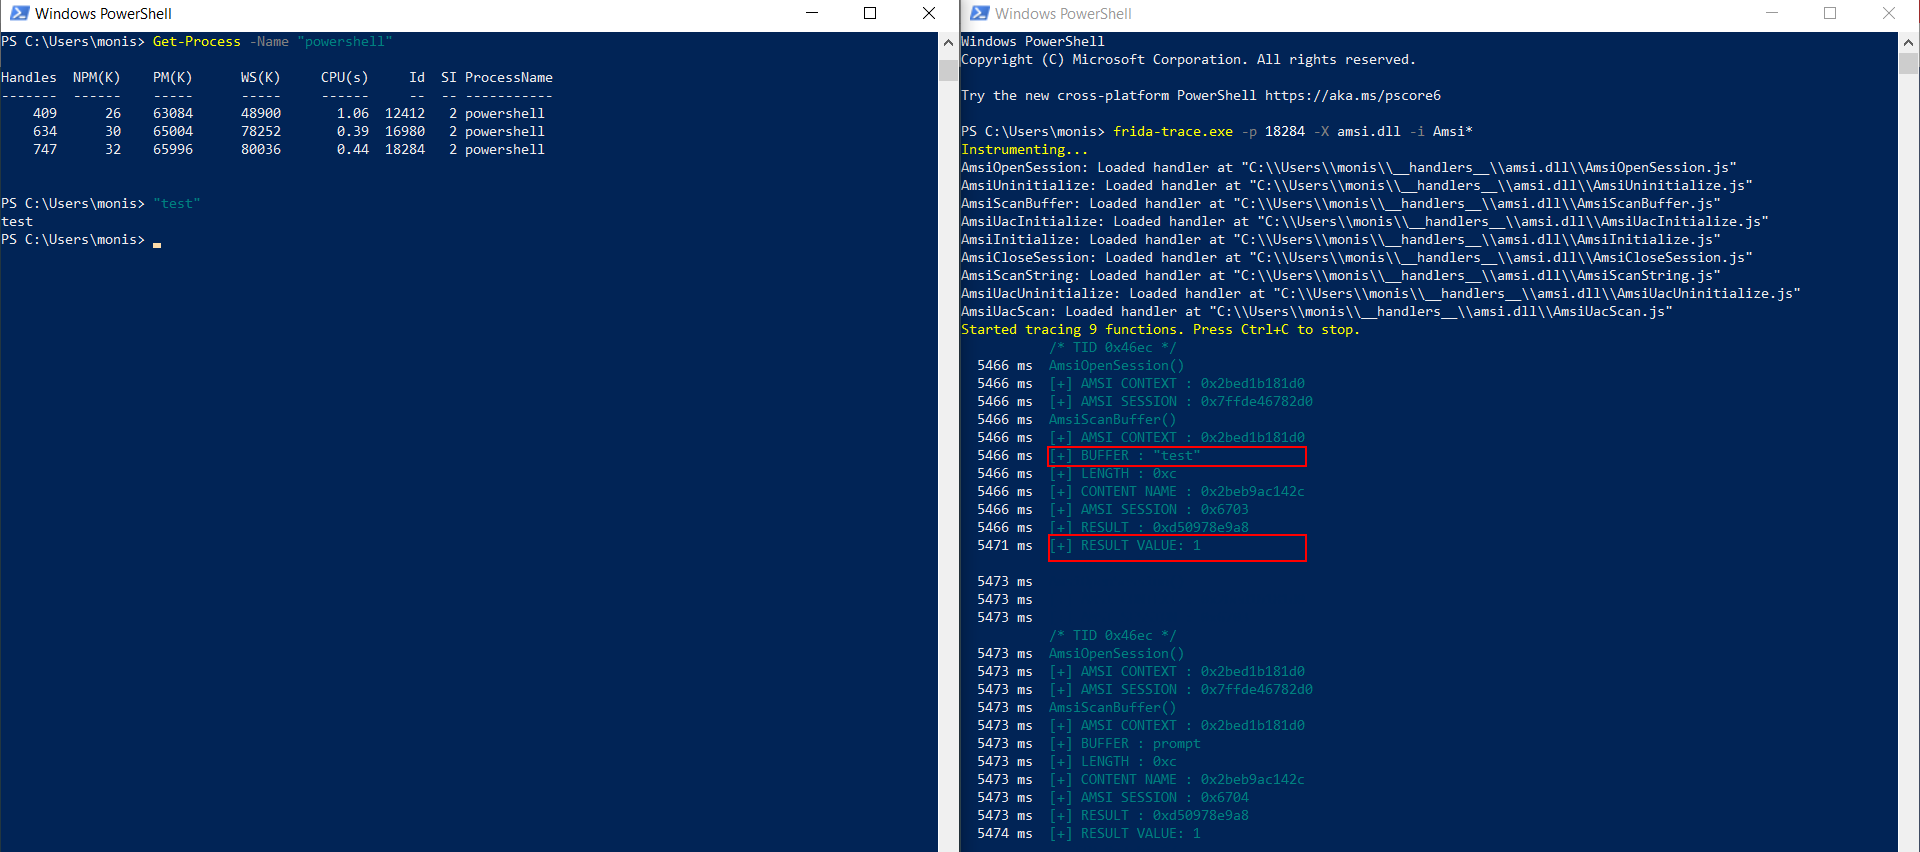The width and height of the screenshot is (1920, 852).
Task: Click the AmsiUacScan loaded handler line
Action: pyautogui.click(x=1317, y=311)
